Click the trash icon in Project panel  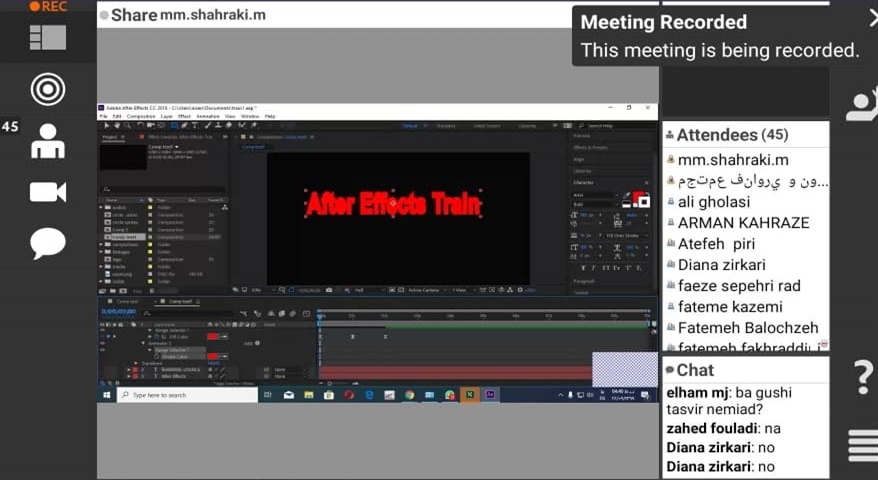152,291
